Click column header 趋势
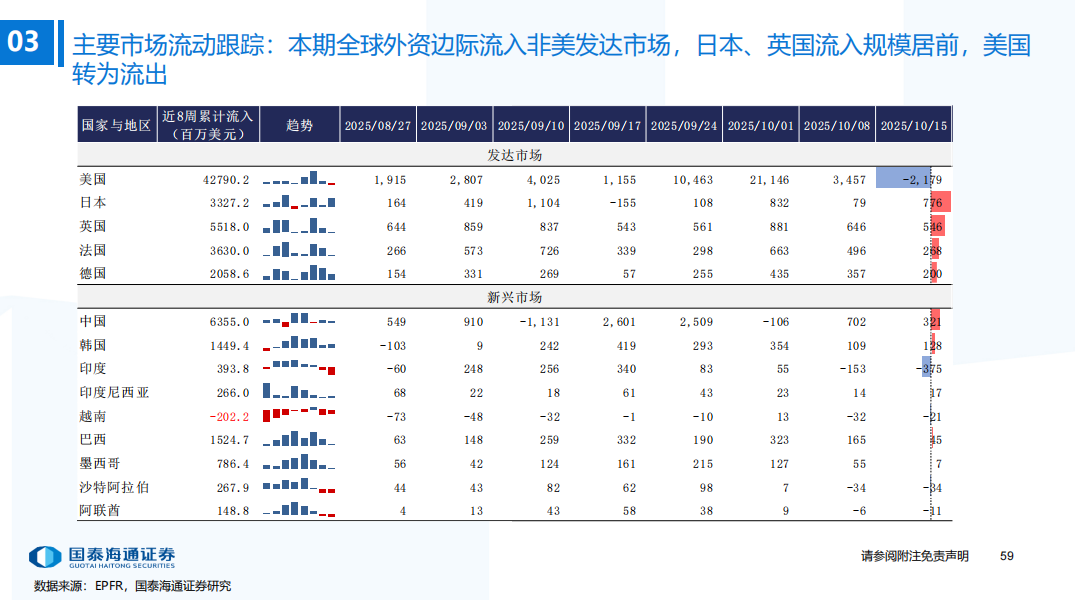The width and height of the screenshot is (1075, 600). 300,125
